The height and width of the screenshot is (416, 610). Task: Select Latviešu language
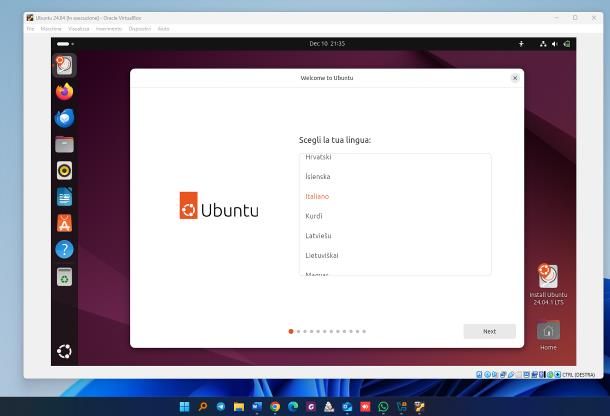pos(395,236)
